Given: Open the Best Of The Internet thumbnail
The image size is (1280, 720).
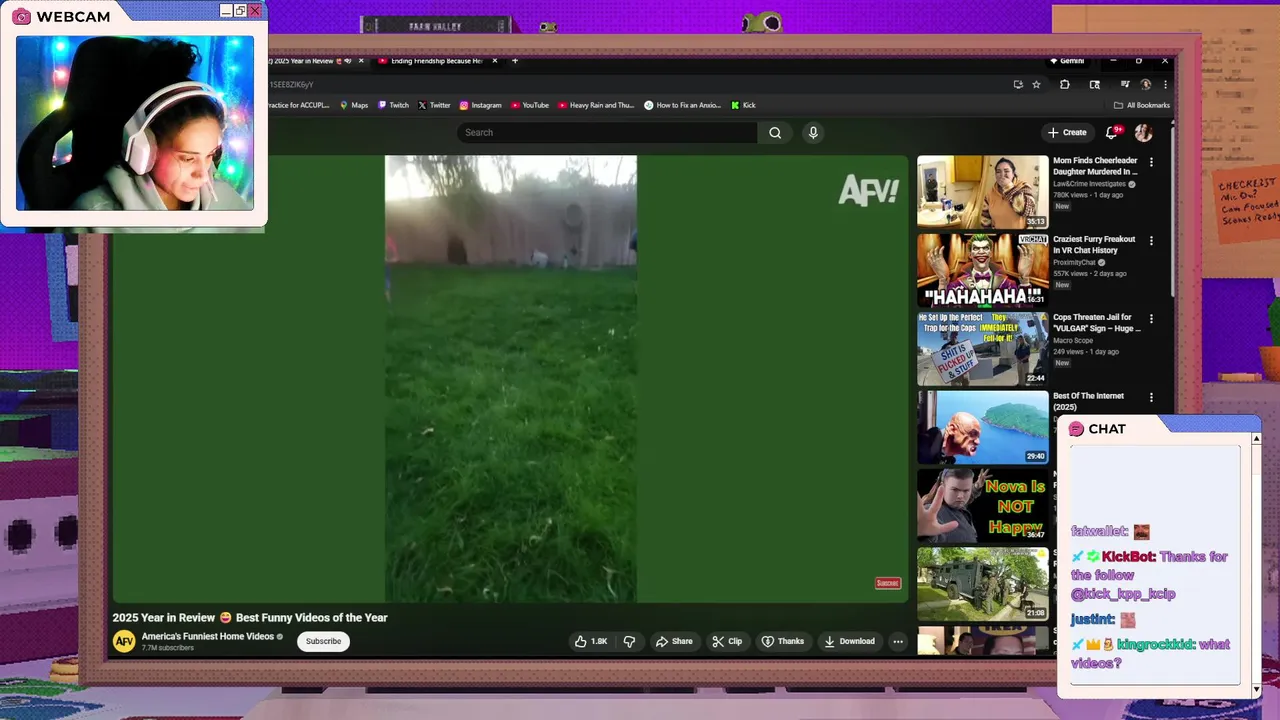Looking at the screenshot, I should point(983,427).
